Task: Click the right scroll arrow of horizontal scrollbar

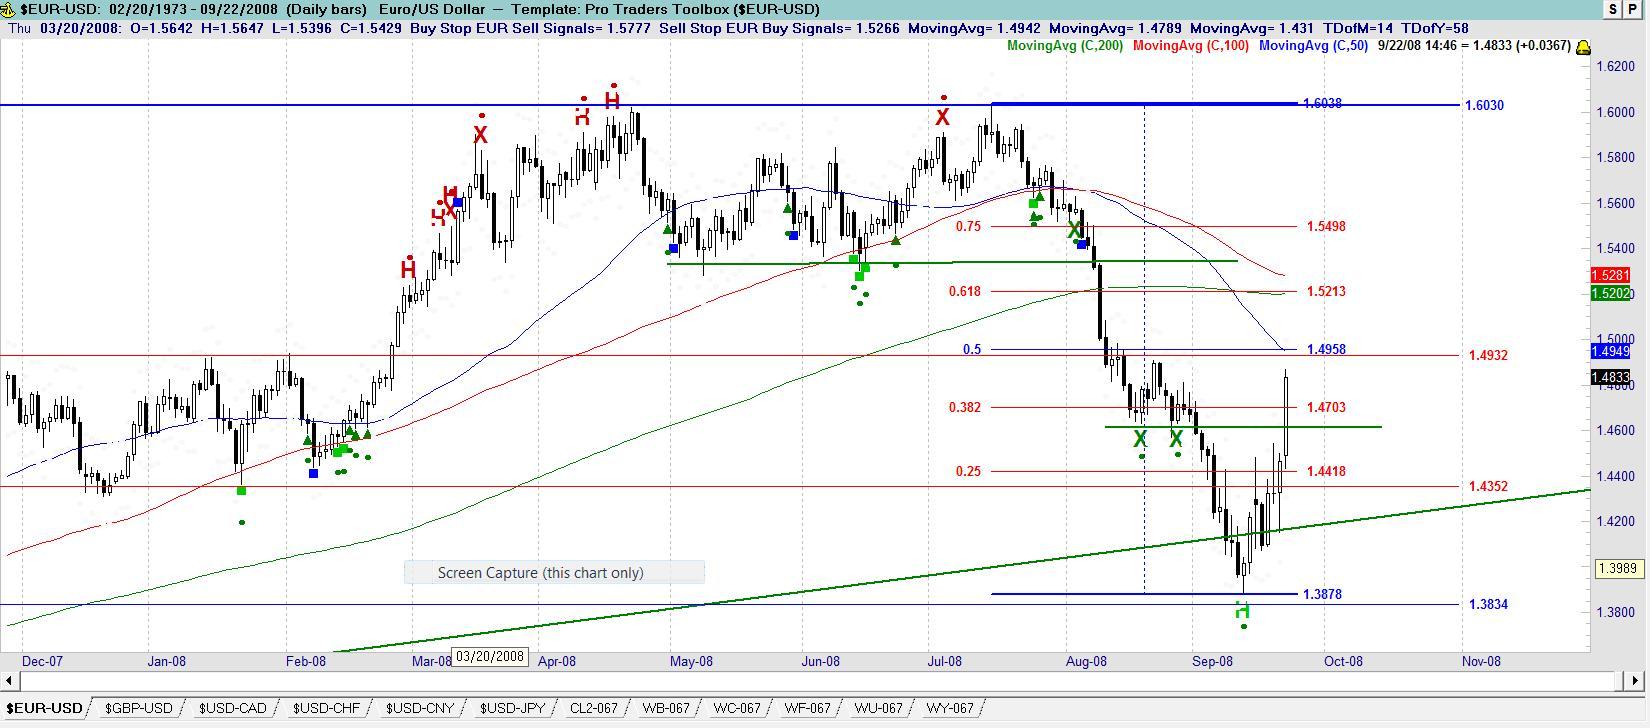Action: (1637, 681)
